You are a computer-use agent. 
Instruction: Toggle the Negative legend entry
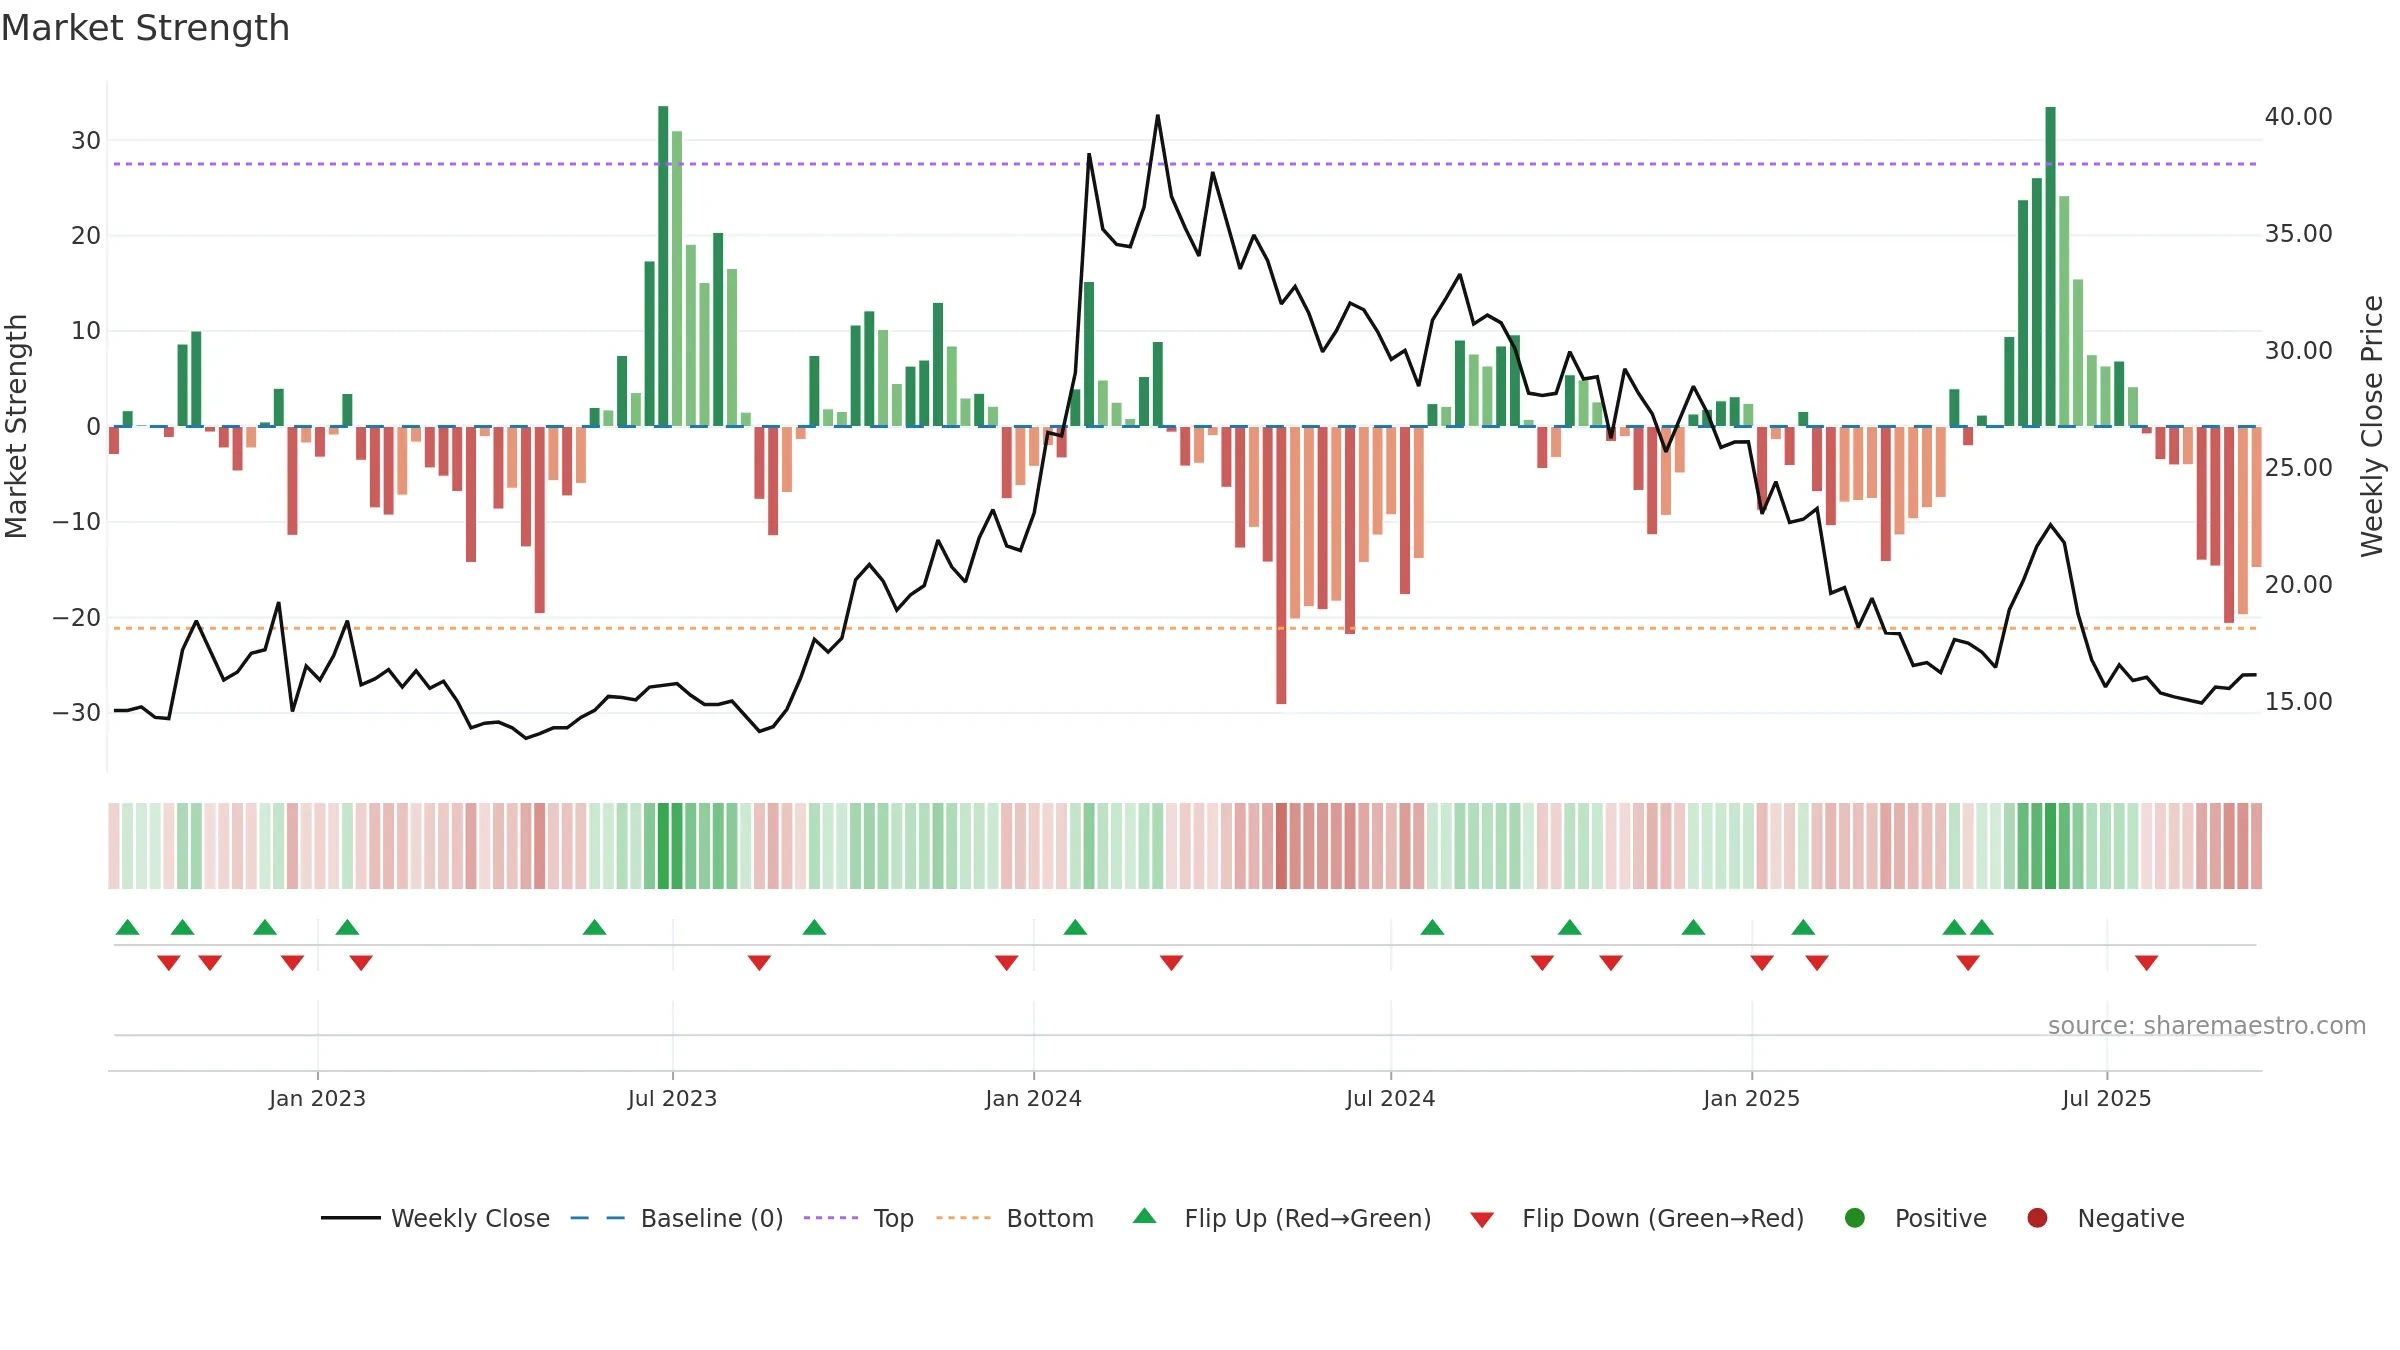(2105, 1218)
